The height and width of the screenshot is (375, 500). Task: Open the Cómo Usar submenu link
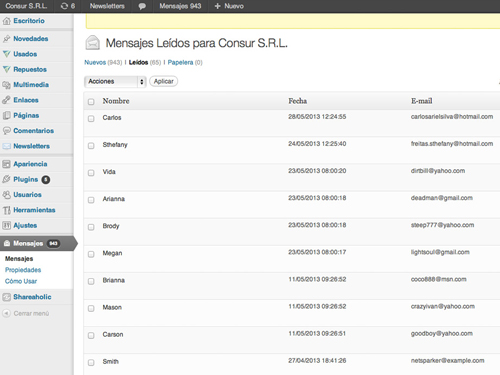(21, 281)
